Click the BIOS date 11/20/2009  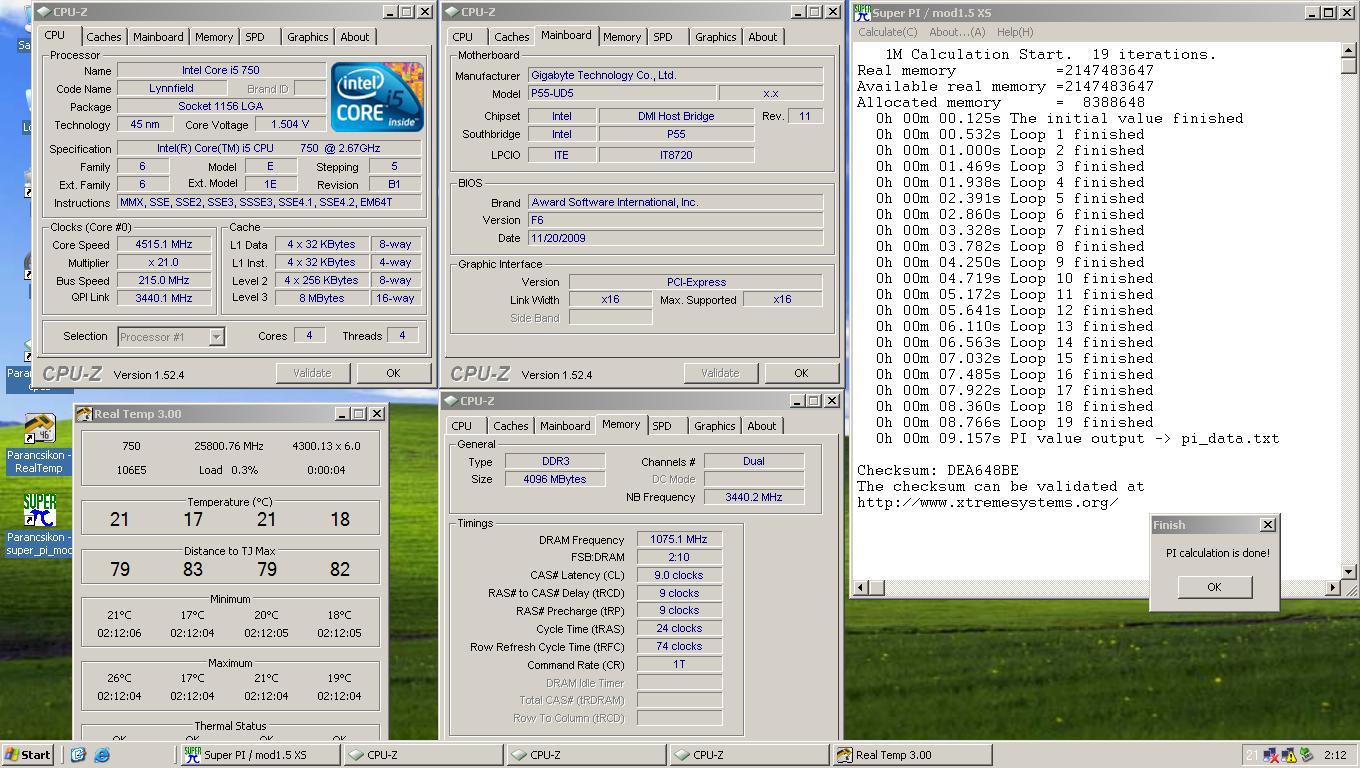[675, 238]
